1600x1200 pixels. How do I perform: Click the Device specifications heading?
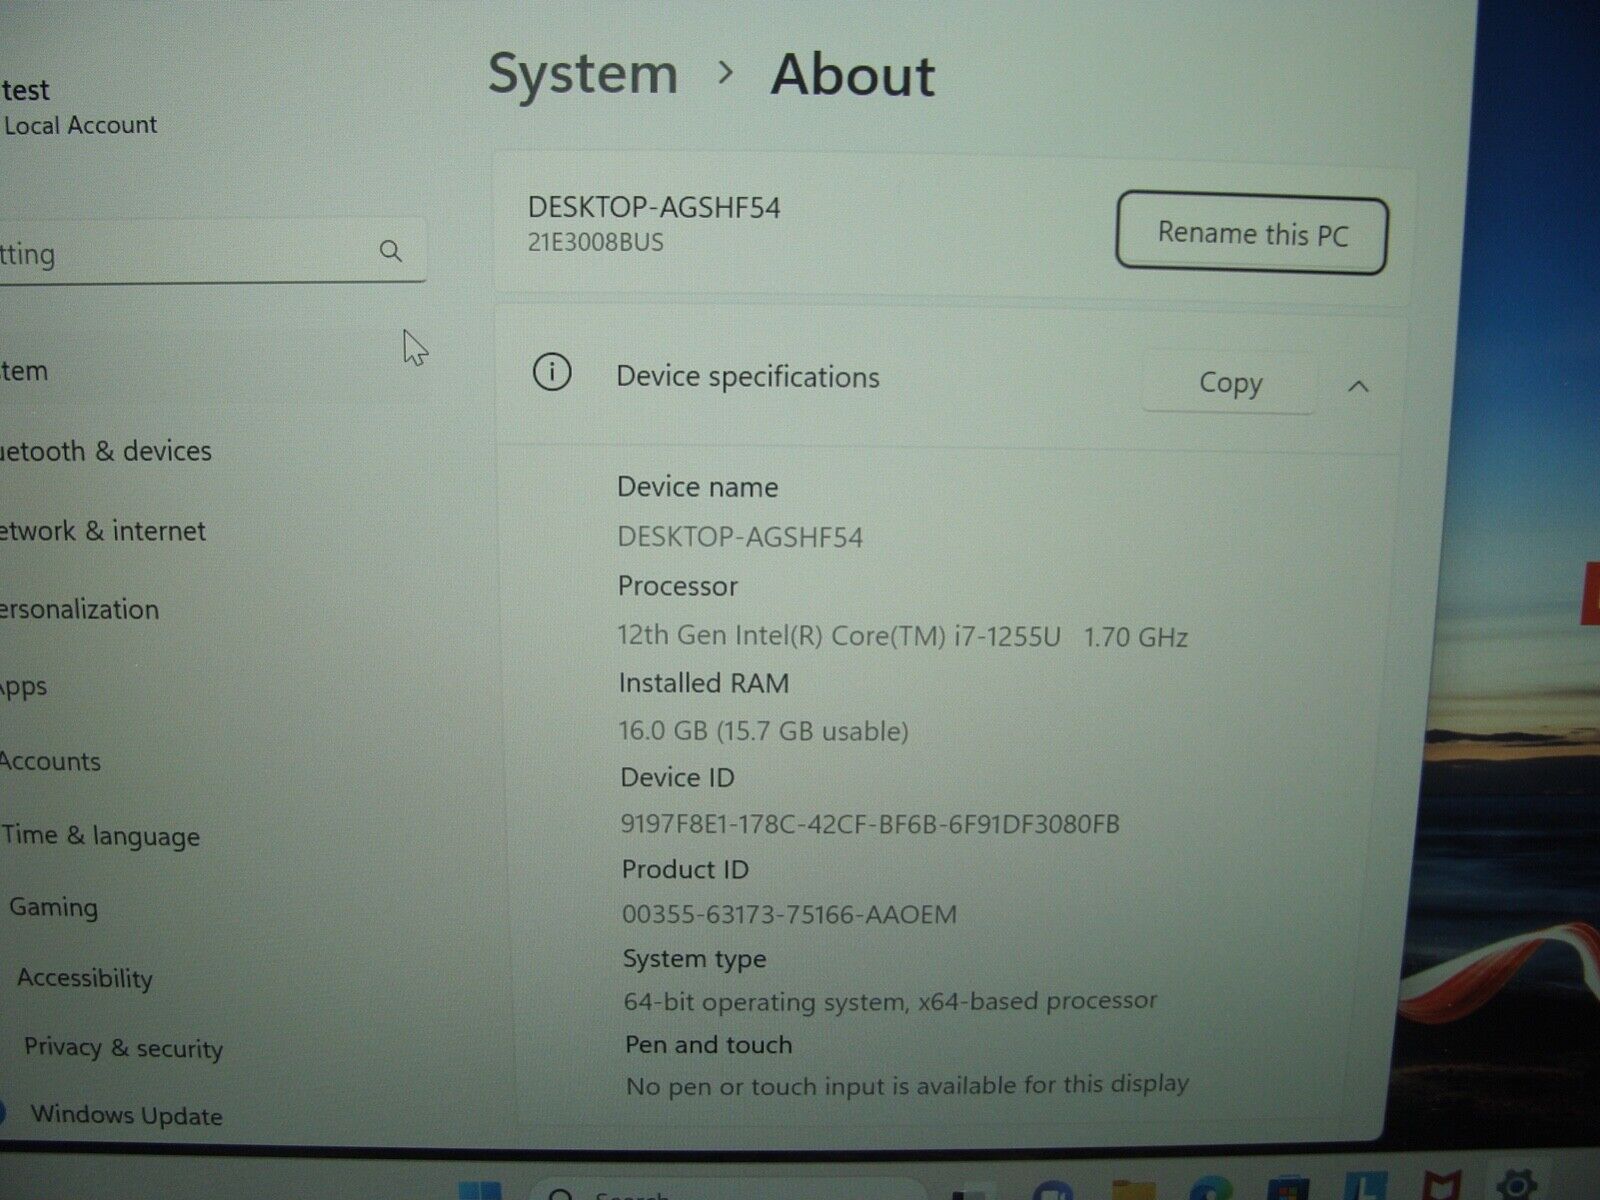tap(748, 377)
